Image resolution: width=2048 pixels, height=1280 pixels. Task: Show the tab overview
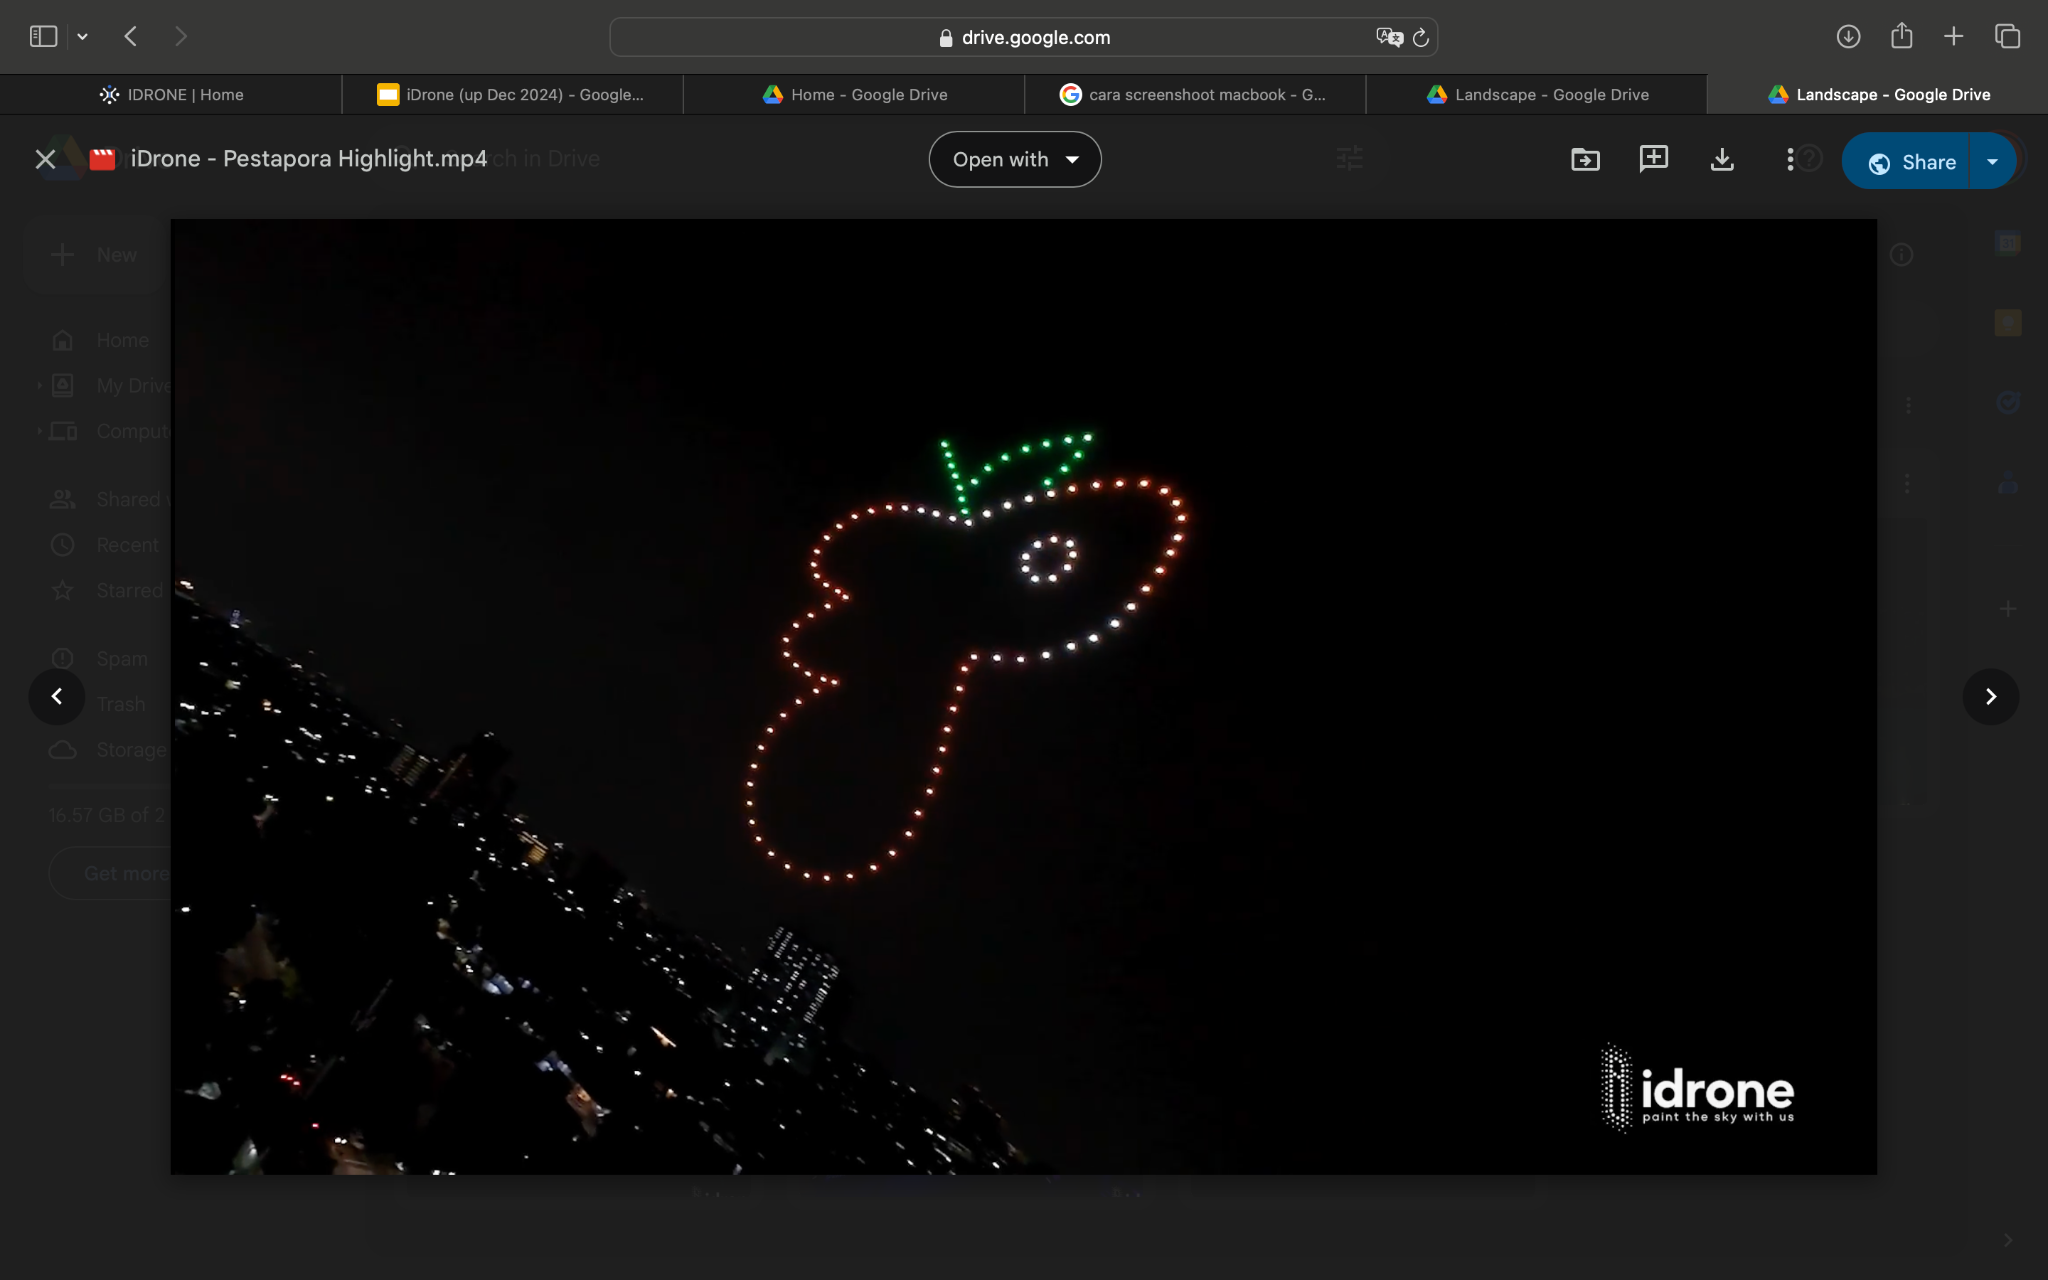(2007, 37)
